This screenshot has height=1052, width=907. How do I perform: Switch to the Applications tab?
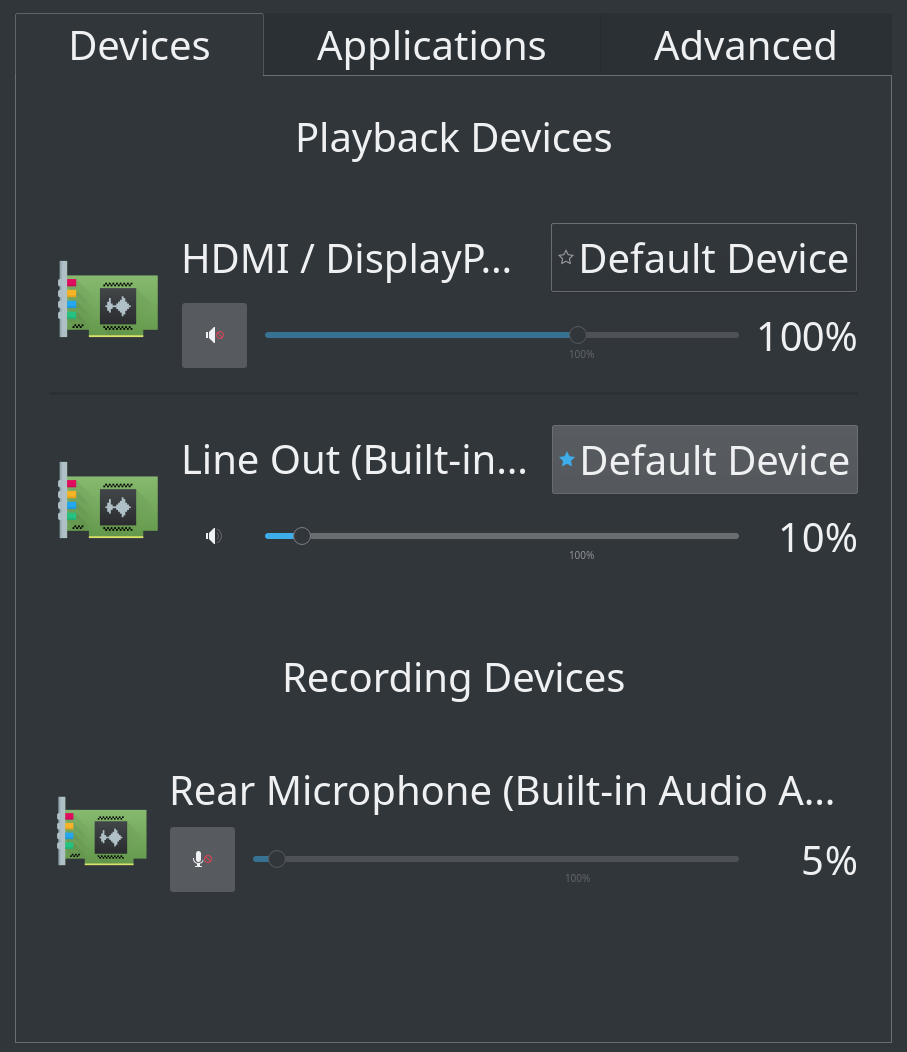431,46
